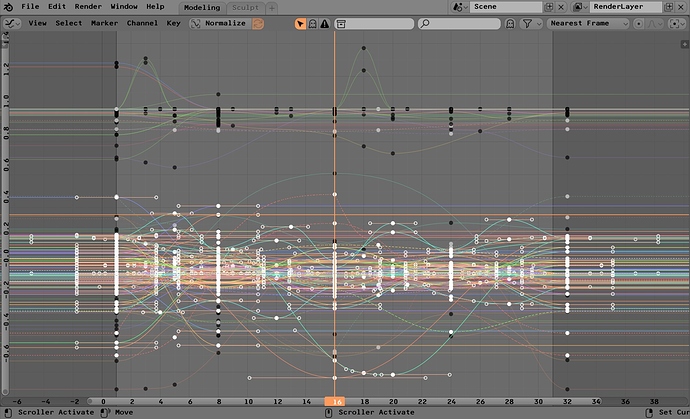The height and width of the screenshot is (419, 690).
Task: Toggle Only Show Selected arrow icon
Action: 300,24
